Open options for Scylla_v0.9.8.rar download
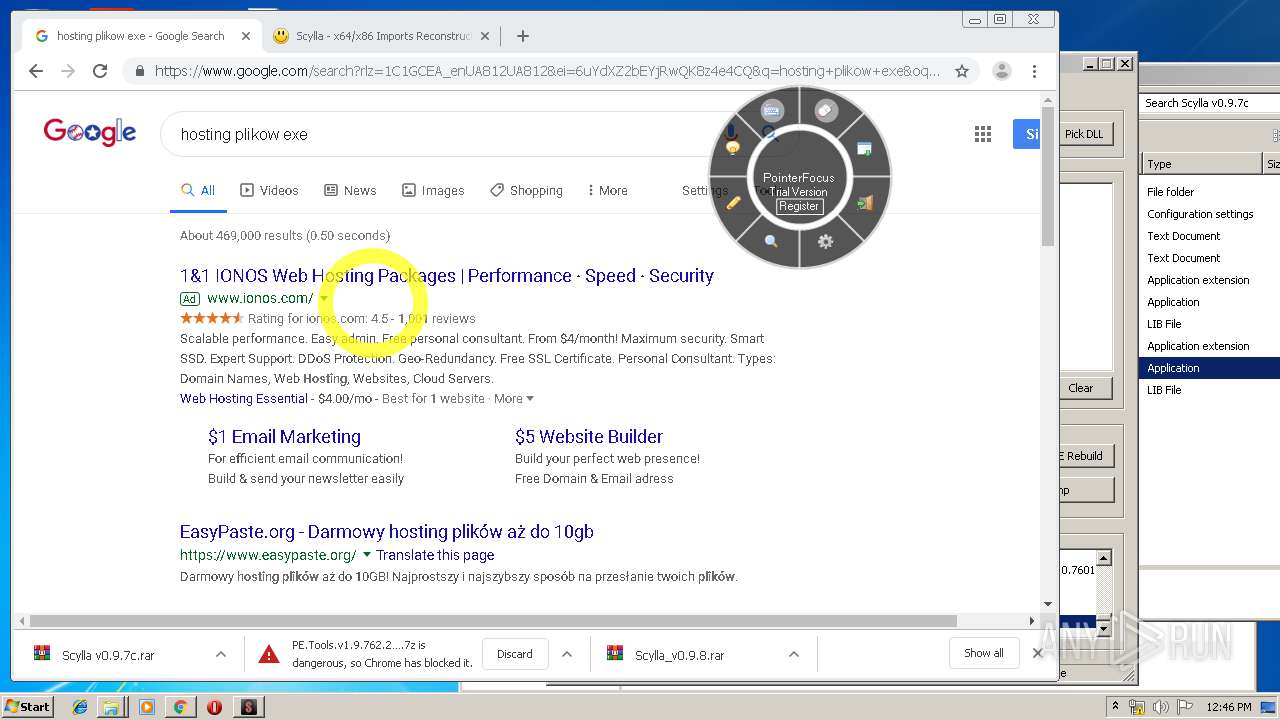Viewport: 1280px width, 720px height. 794,654
